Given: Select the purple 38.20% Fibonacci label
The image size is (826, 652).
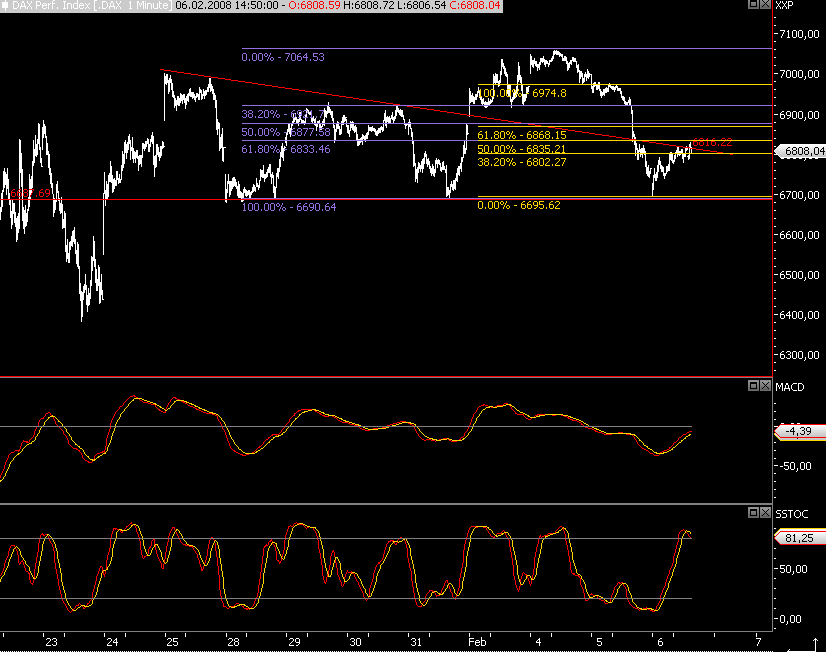Looking at the screenshot, I should point(283,114).
